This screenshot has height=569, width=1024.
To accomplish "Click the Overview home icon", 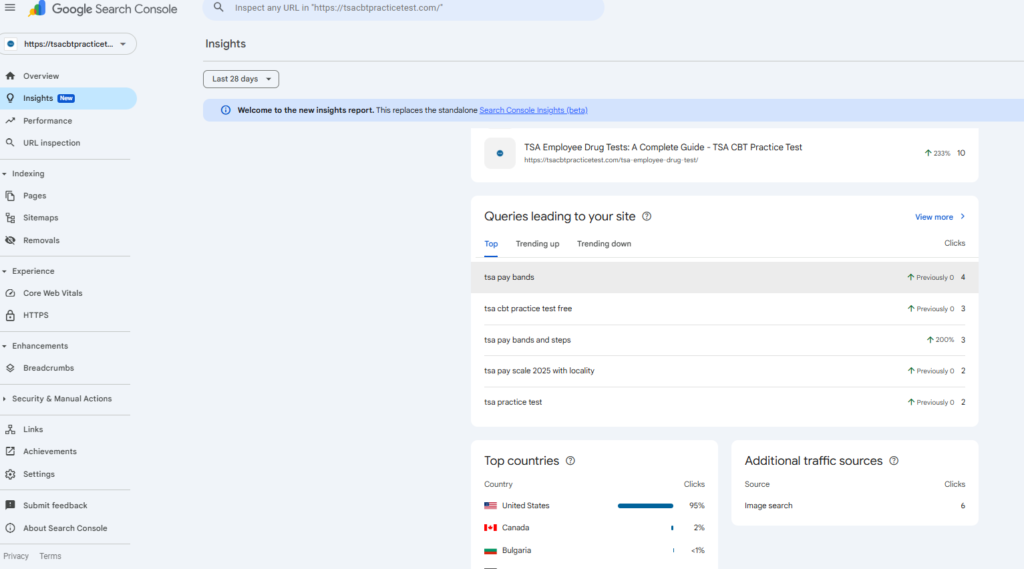I will [10, 76].
